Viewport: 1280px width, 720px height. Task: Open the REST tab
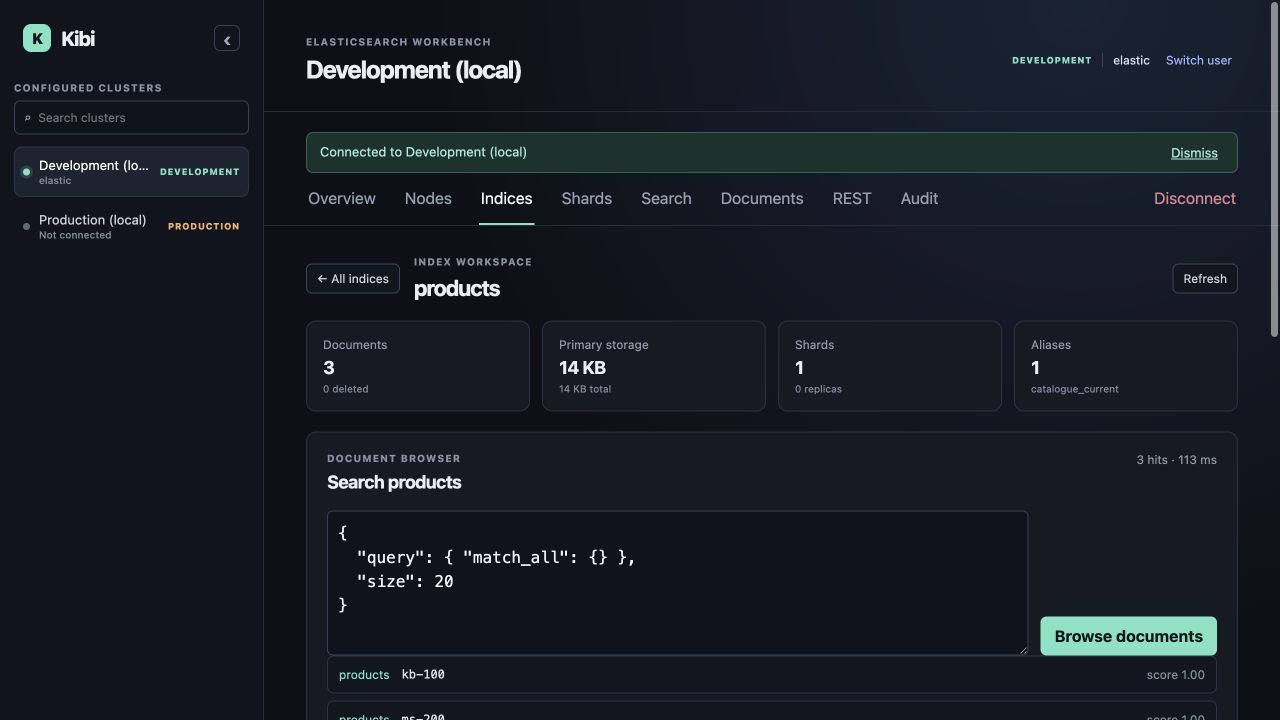[852, 198]
